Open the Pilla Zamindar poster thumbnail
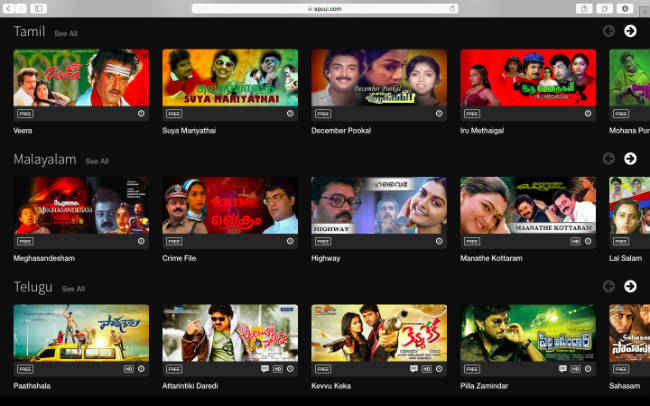The image size is (650, 406). (528, 333)
